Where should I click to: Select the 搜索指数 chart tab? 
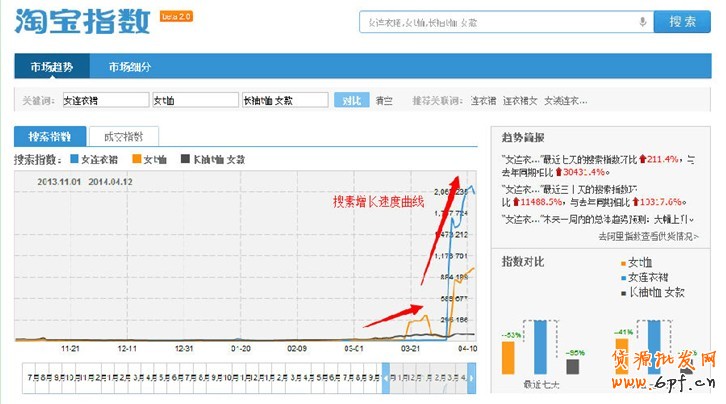tap(49, 137)
